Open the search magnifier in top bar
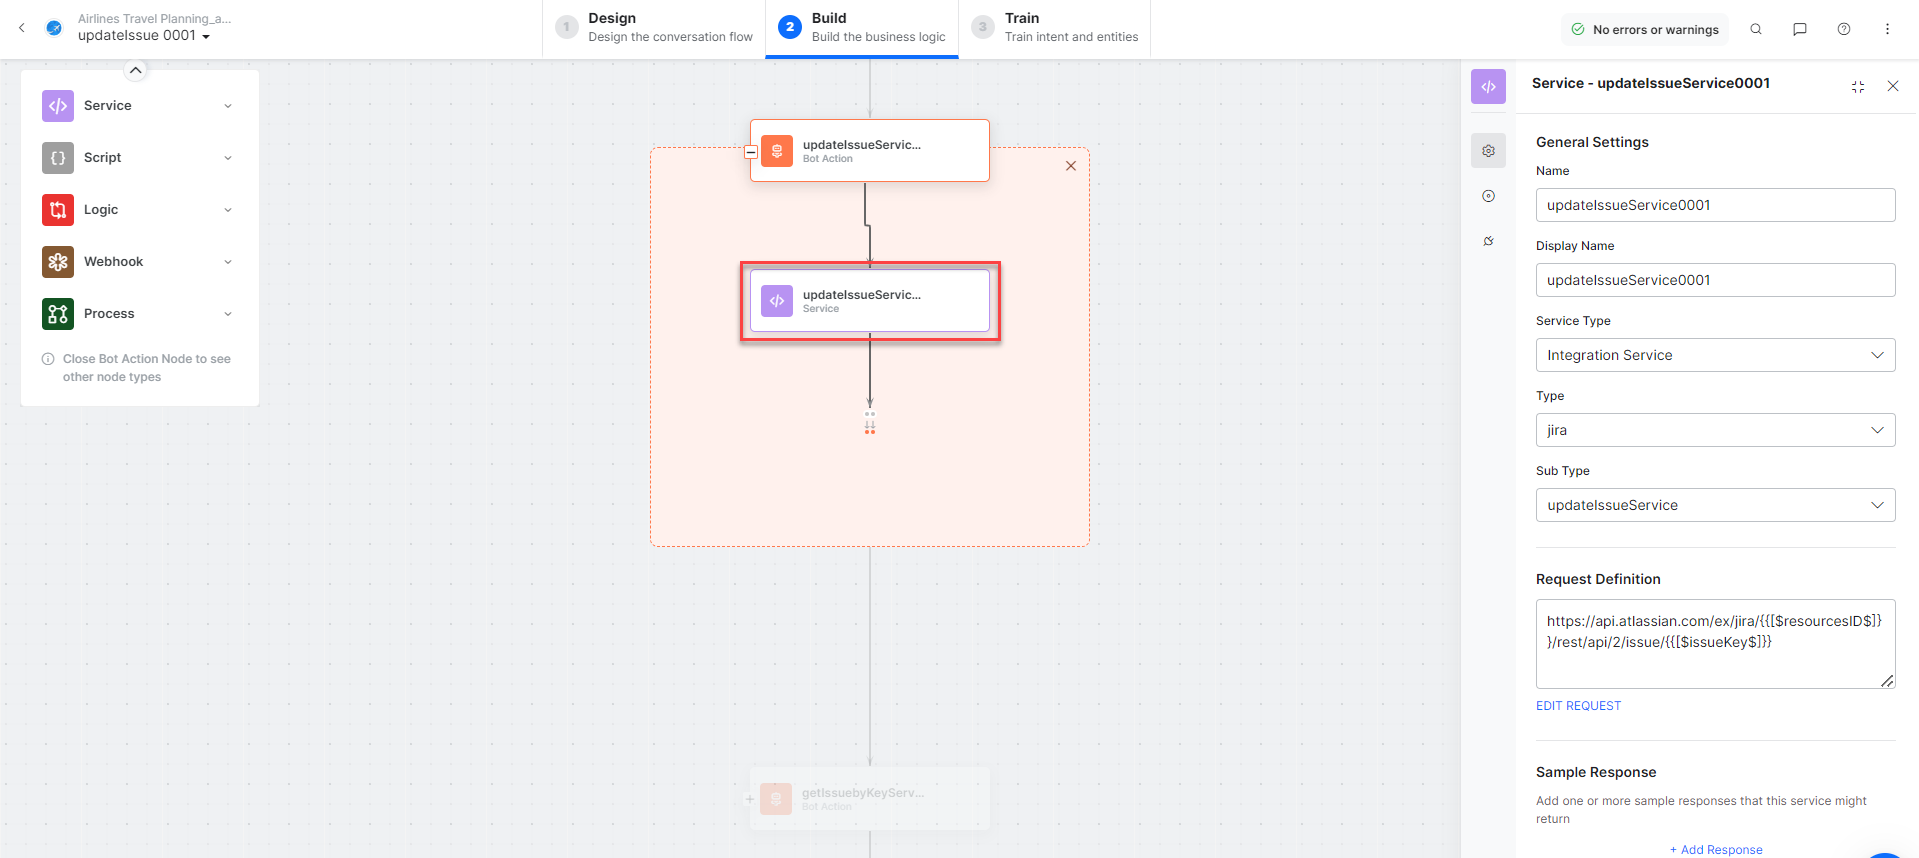Viewport: 1919px width, 858px height. click(x=1756, y=29)
